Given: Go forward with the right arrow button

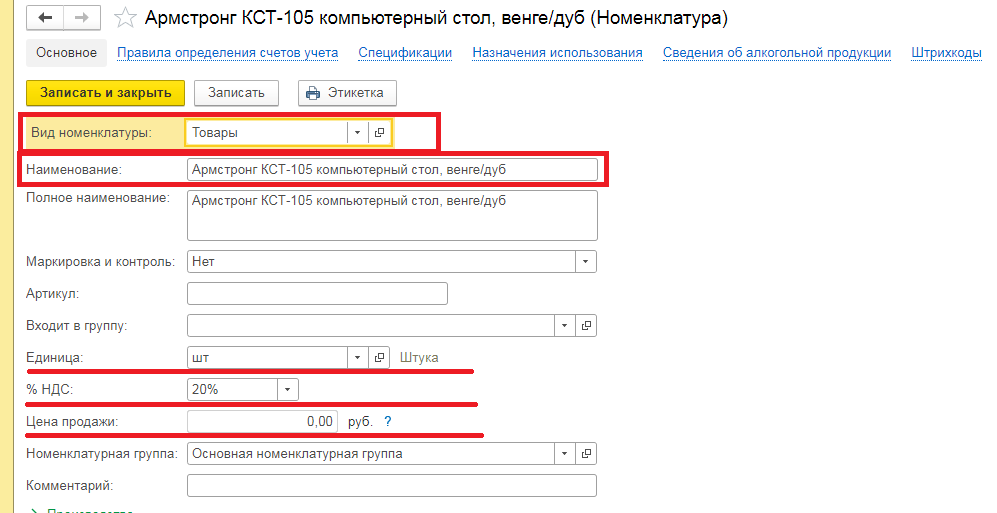Looking at the screenshot, I should (81, 18).
